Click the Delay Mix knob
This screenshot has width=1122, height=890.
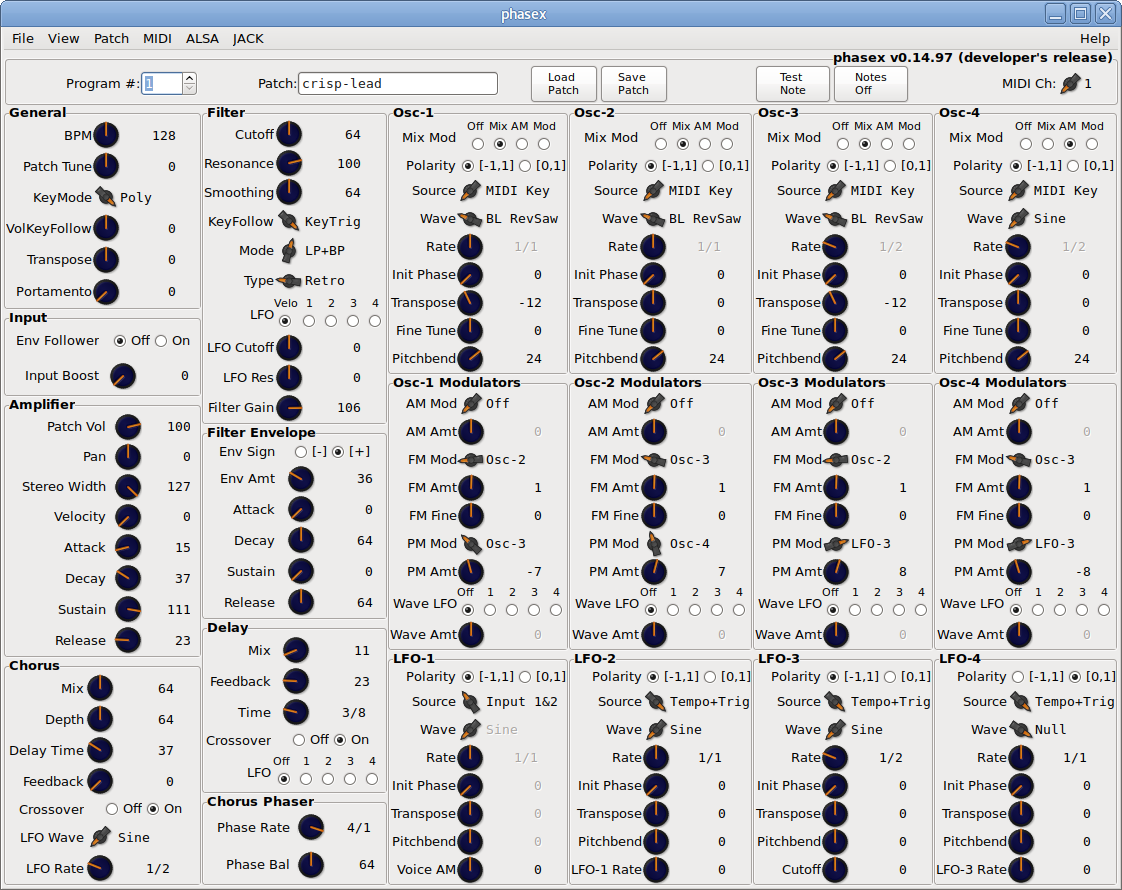coord(296,650)
